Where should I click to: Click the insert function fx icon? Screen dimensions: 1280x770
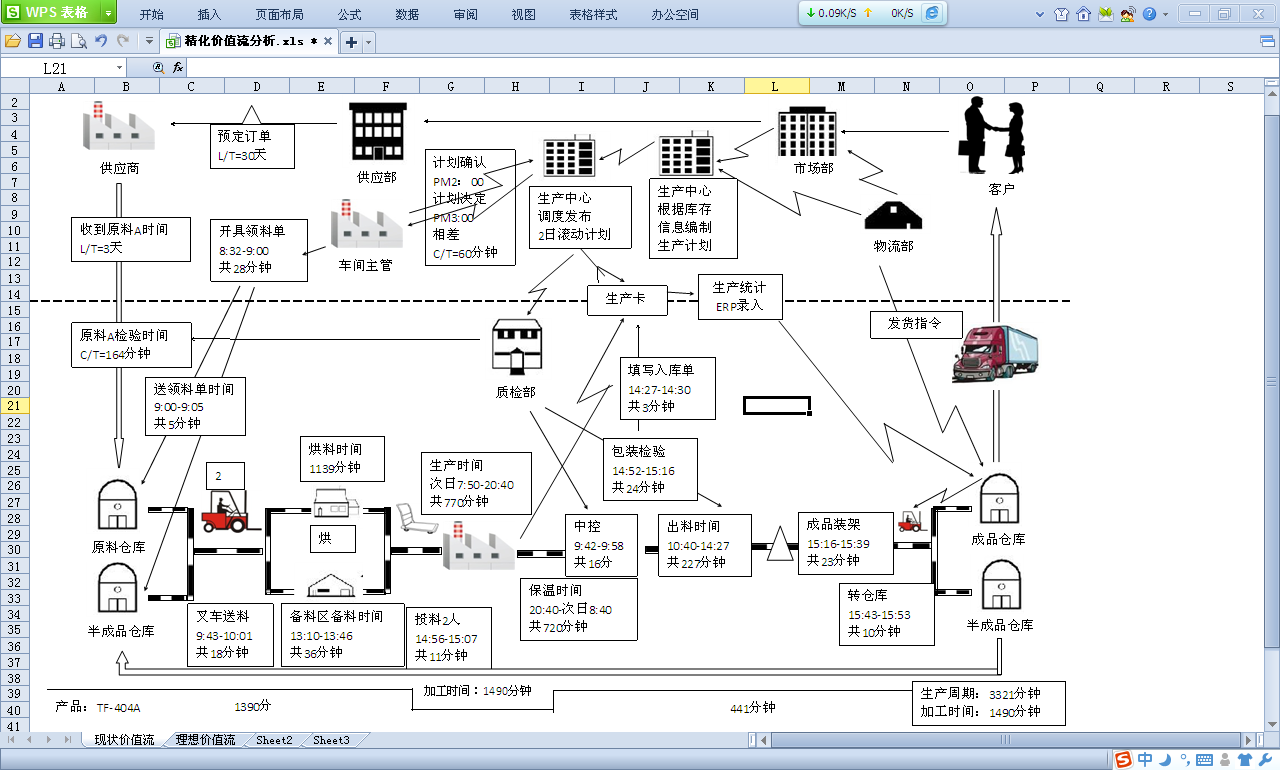(x=178, y=68)
